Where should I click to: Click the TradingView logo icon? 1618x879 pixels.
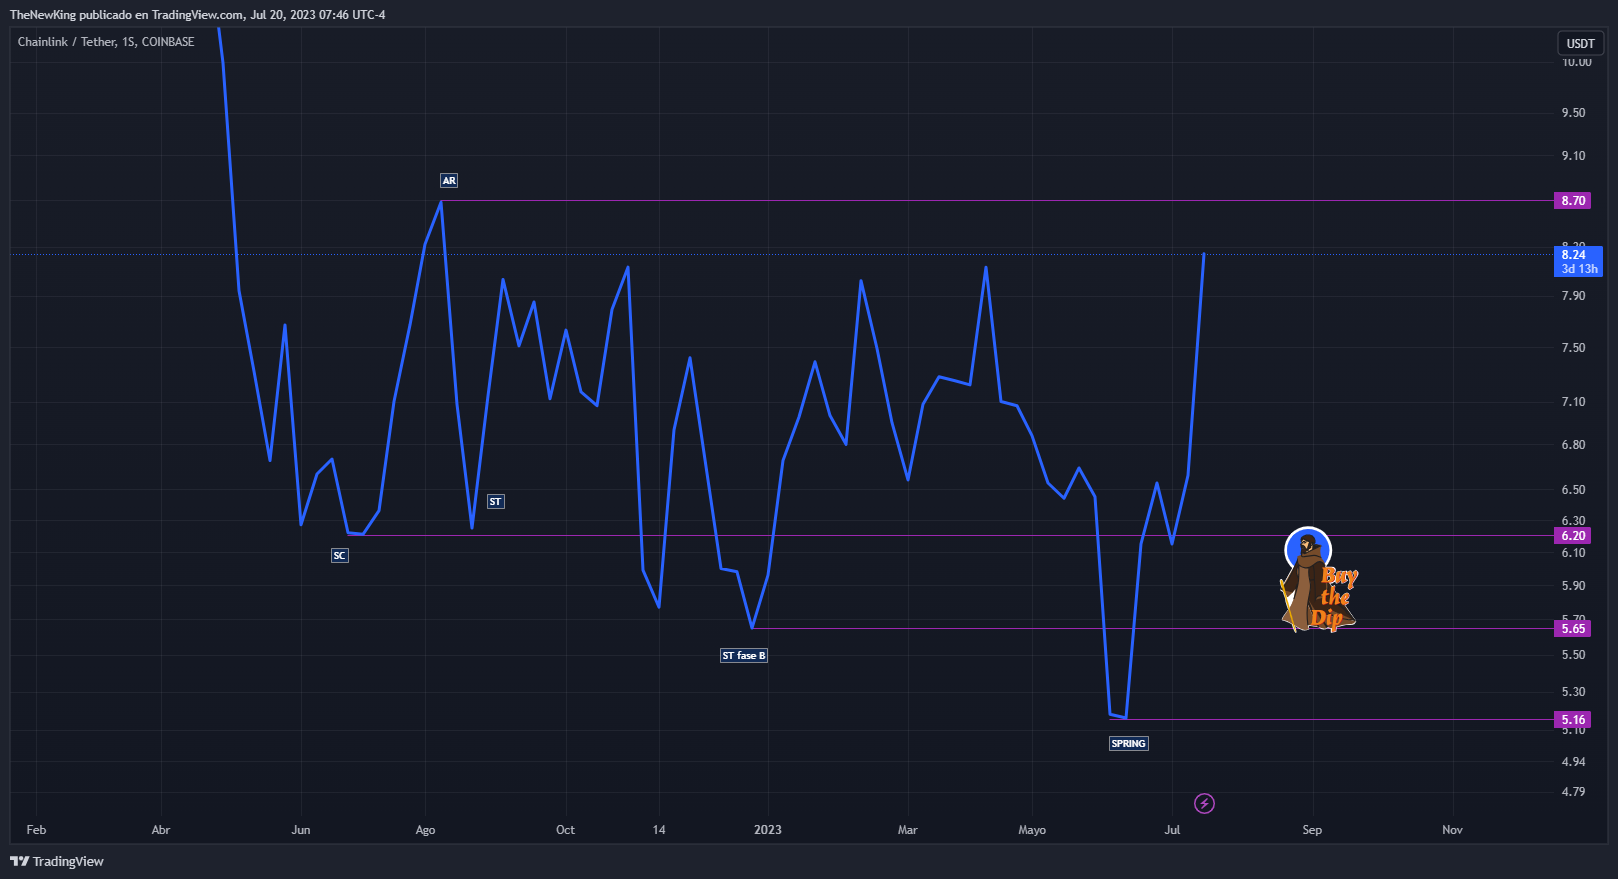pos(19,861)
